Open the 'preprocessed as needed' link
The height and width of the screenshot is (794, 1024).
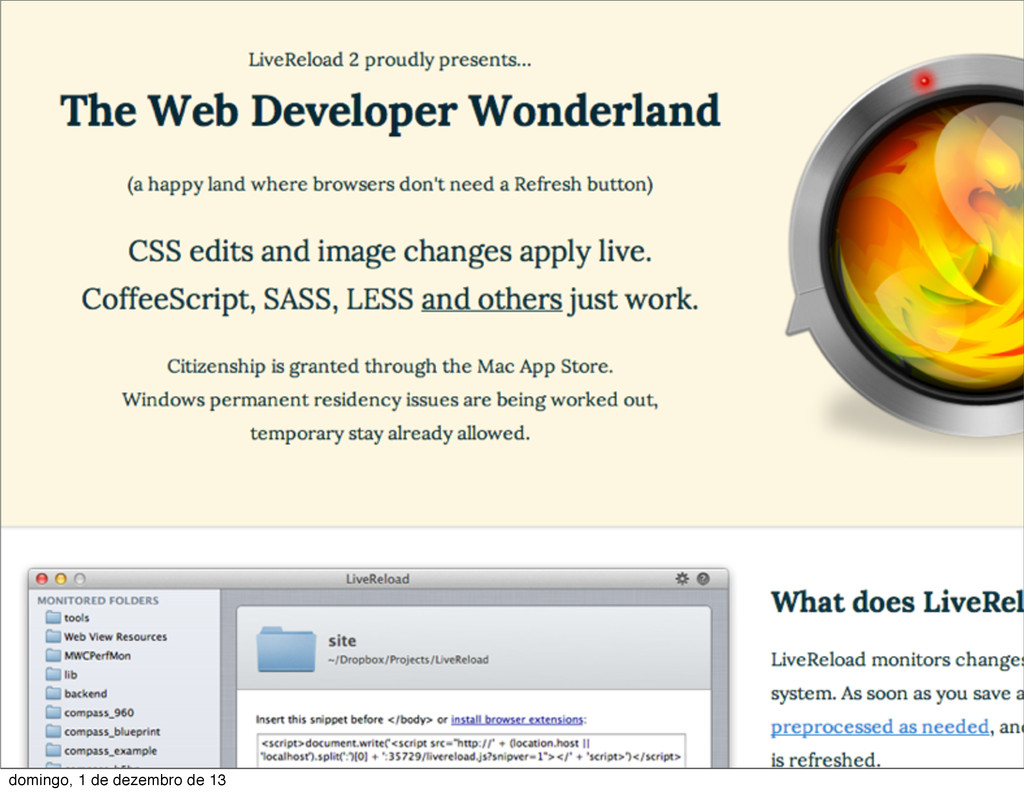[880, 727]
